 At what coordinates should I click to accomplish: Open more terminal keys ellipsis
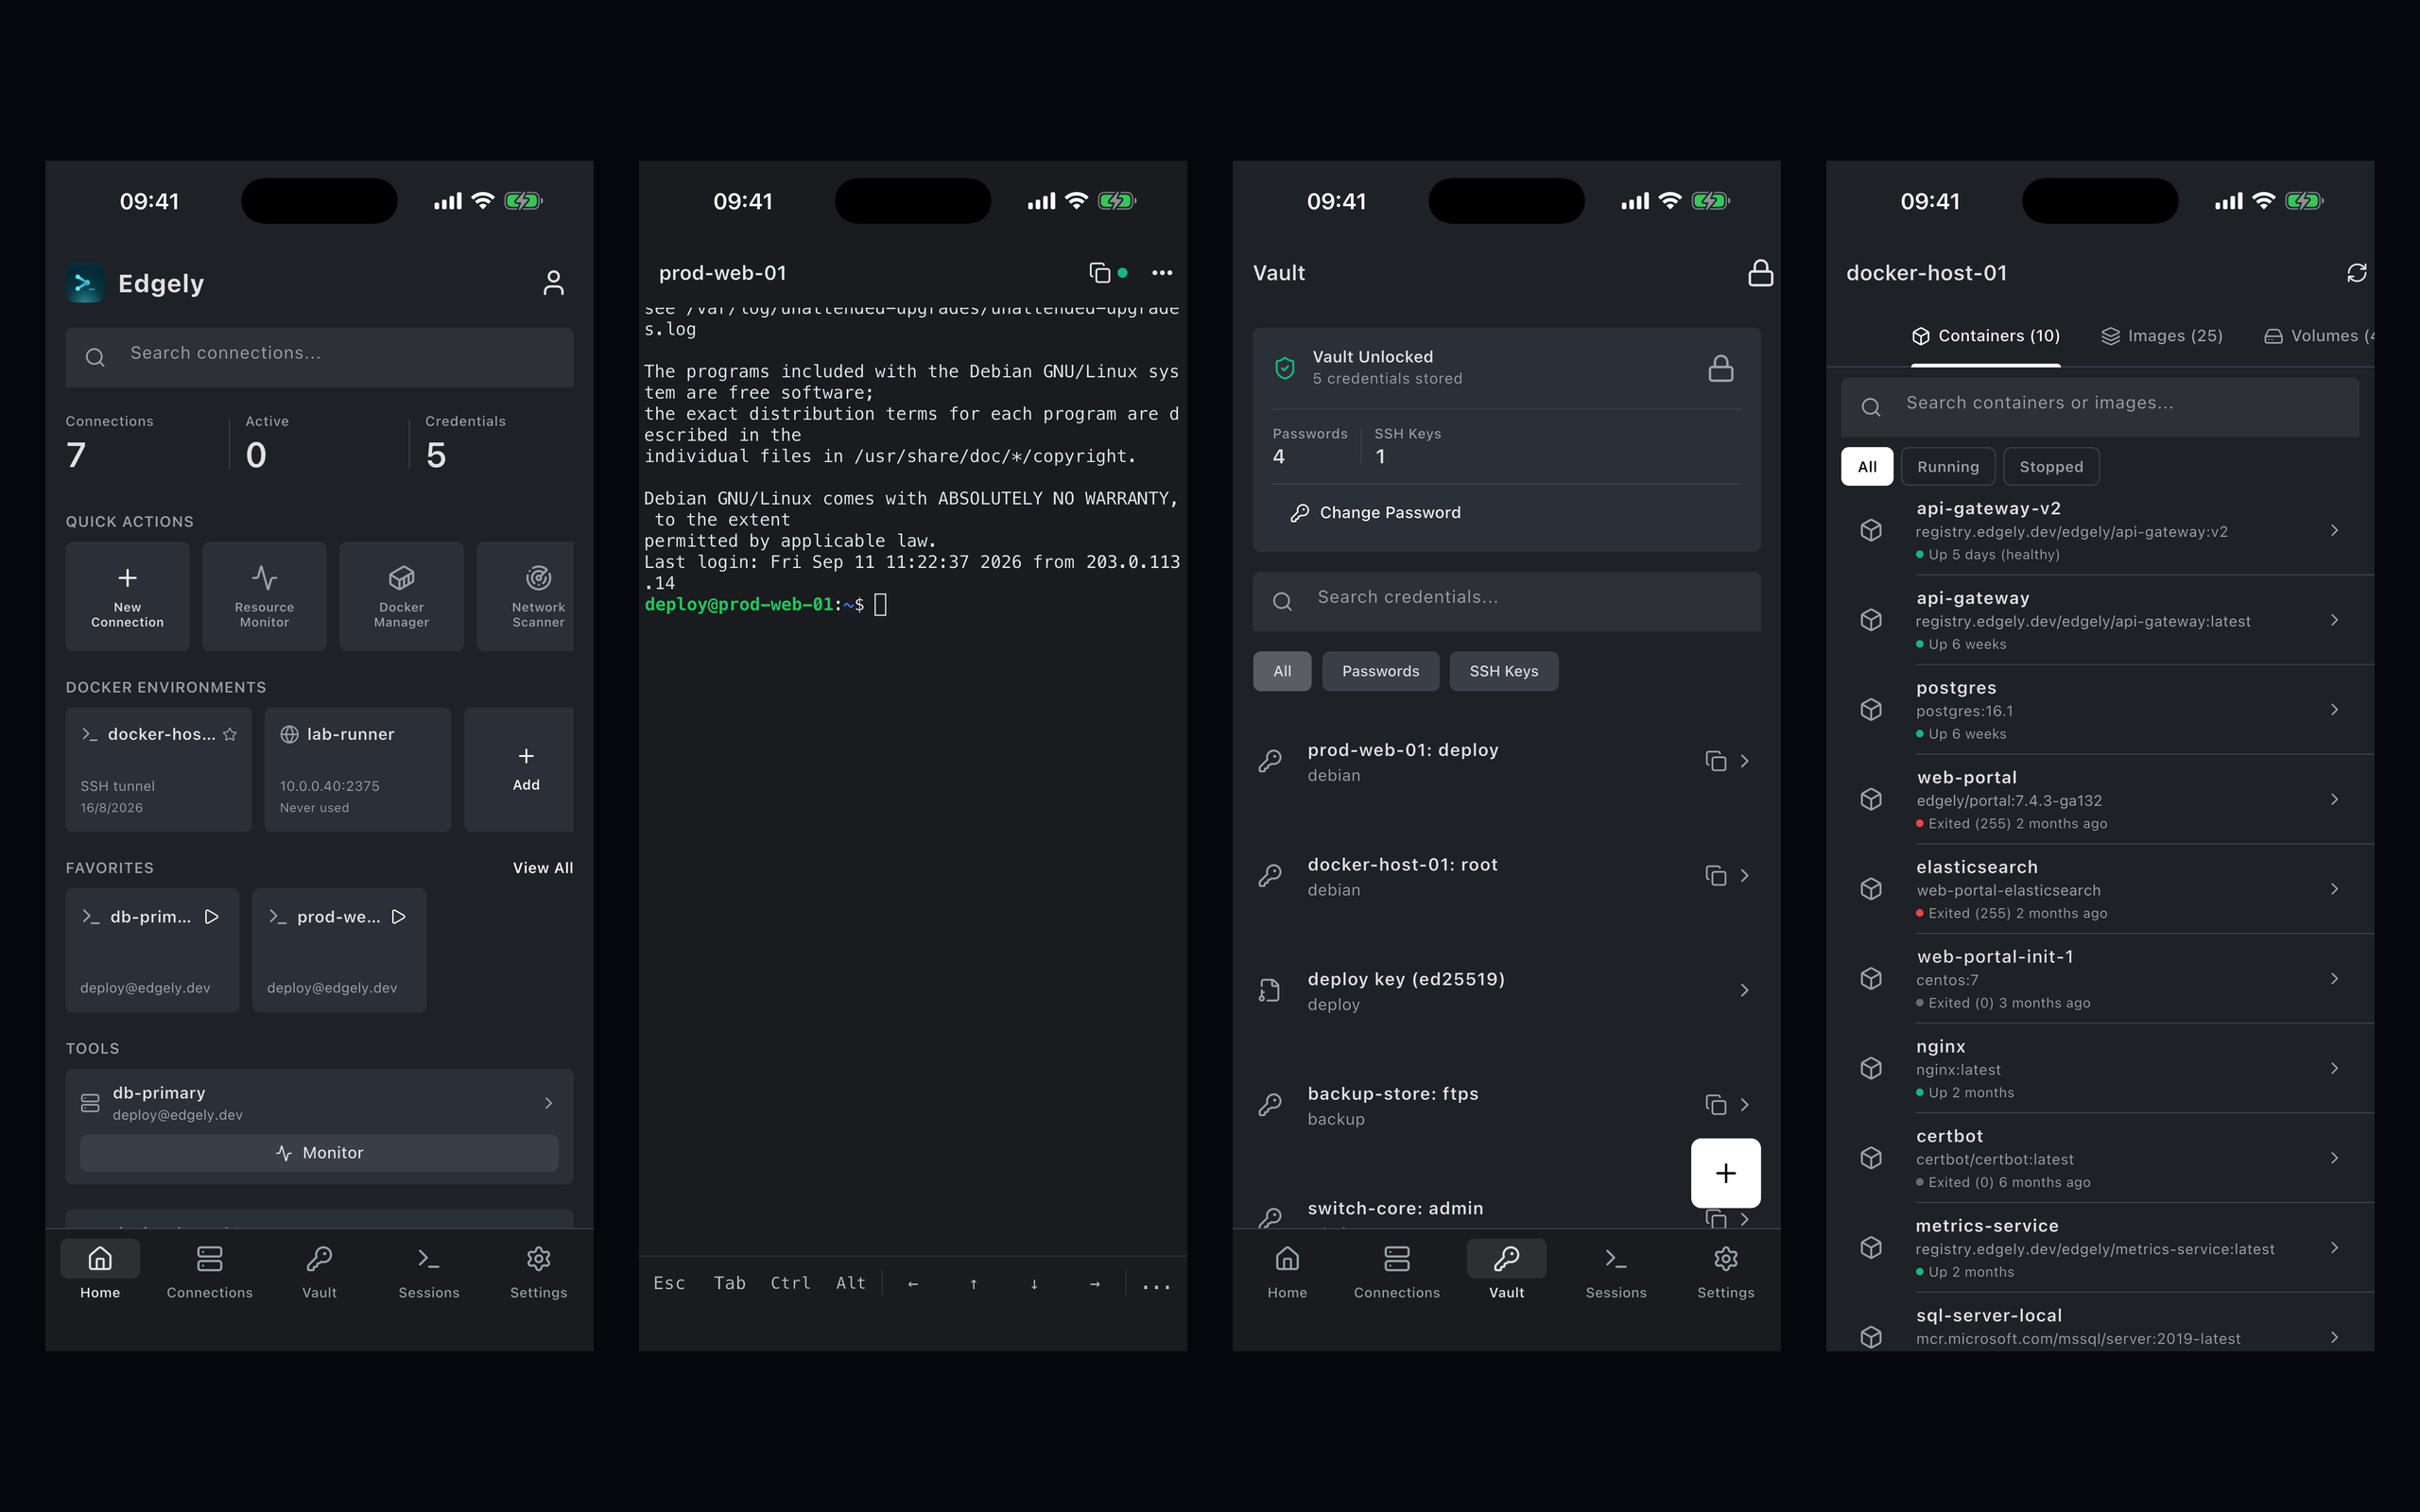point(1156,1285)
